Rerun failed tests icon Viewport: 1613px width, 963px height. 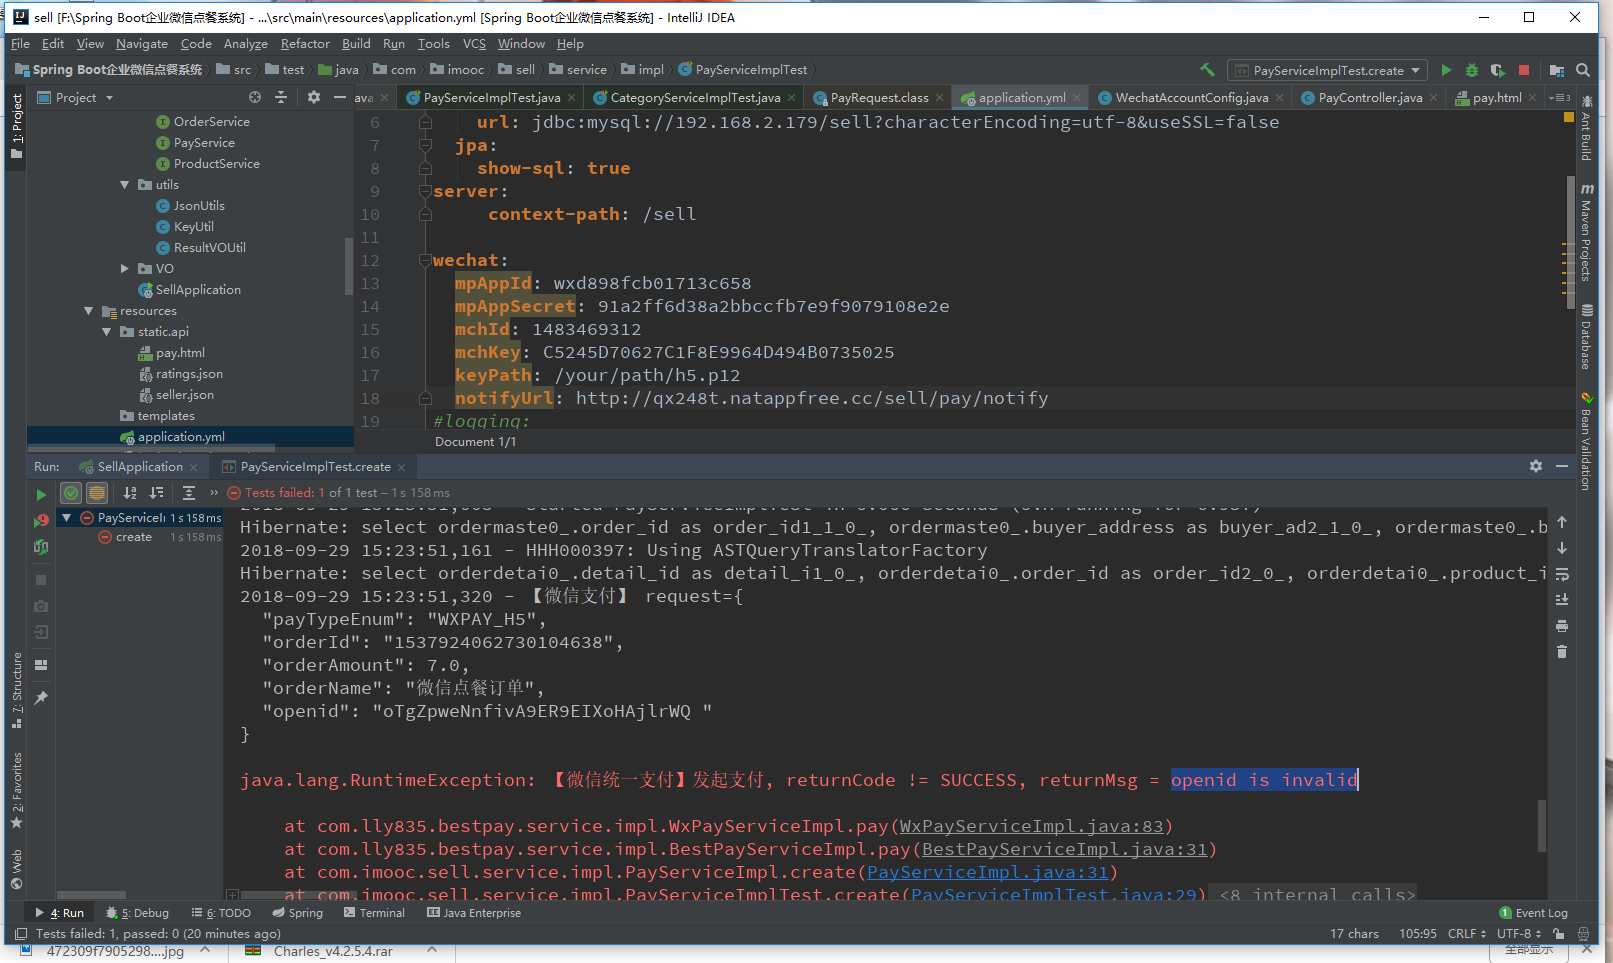point(41,520)
